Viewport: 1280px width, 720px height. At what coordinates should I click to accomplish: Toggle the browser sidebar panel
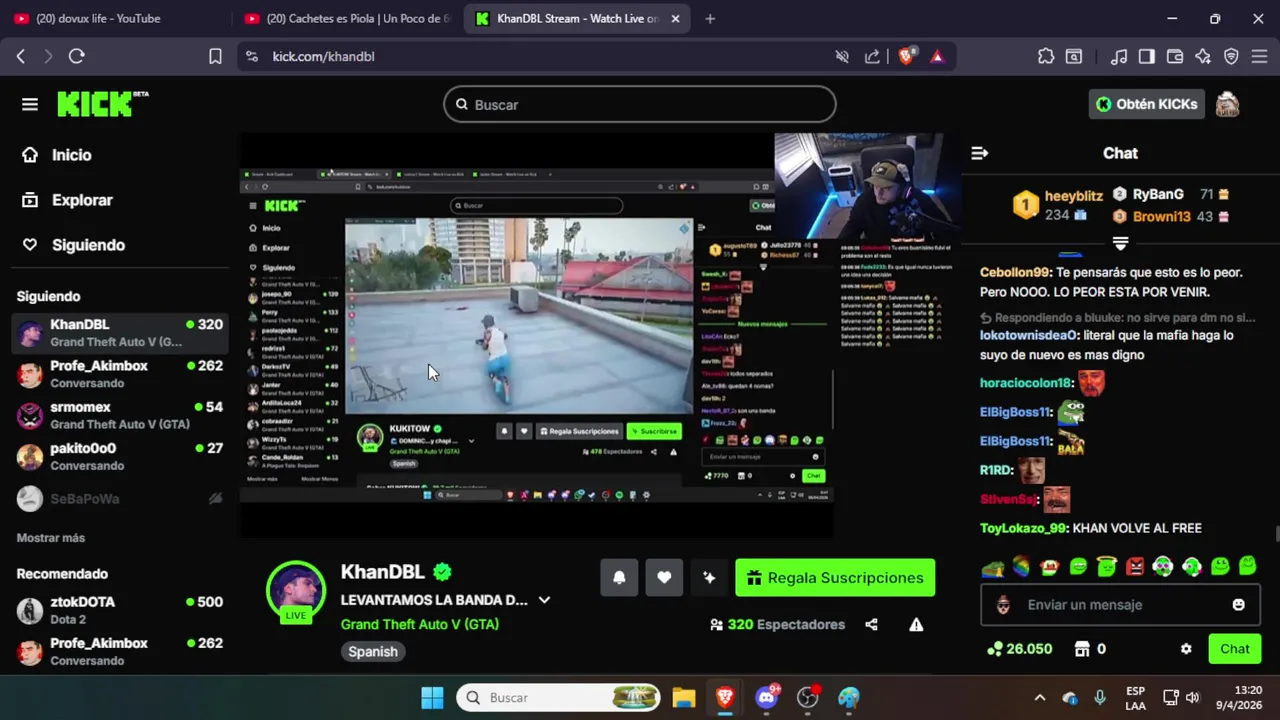click(1147, 57)
